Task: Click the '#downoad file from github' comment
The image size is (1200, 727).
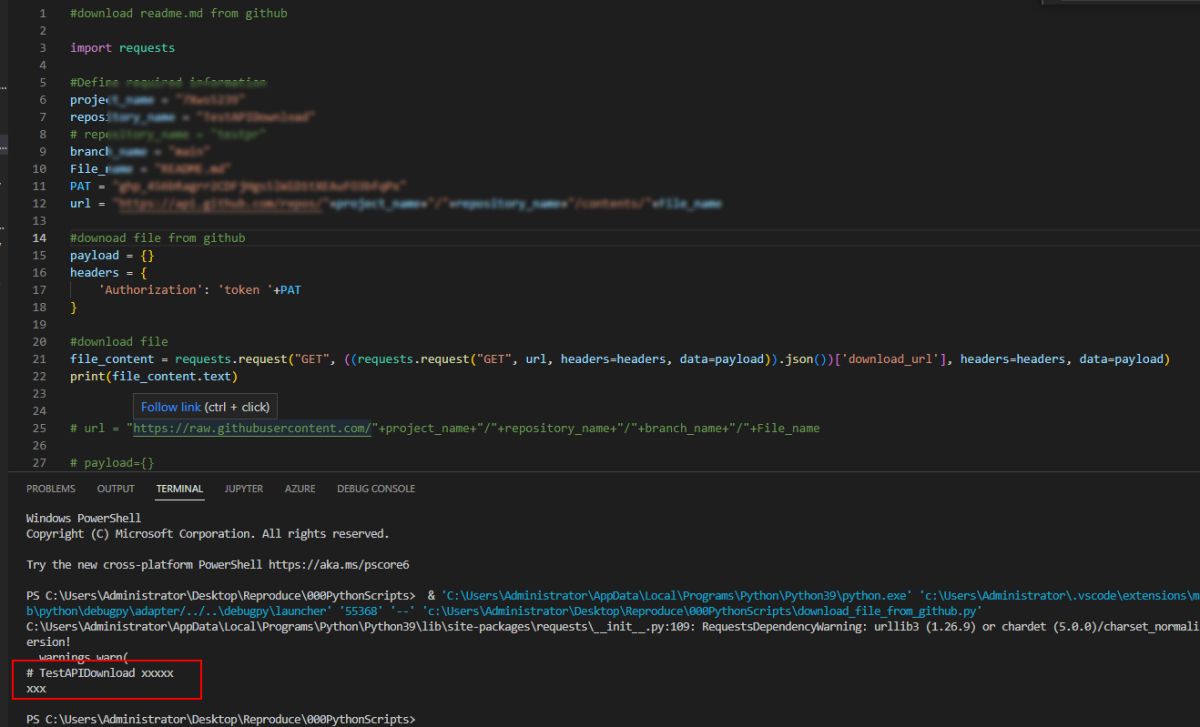Action: (x=157, y=238)
